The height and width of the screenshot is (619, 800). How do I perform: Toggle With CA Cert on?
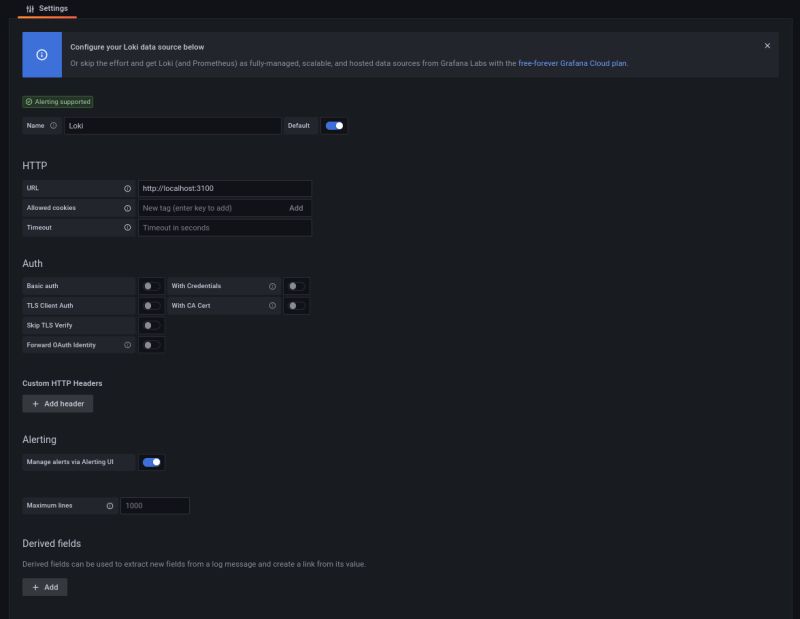pyautogui.click(x=296, y=305)
